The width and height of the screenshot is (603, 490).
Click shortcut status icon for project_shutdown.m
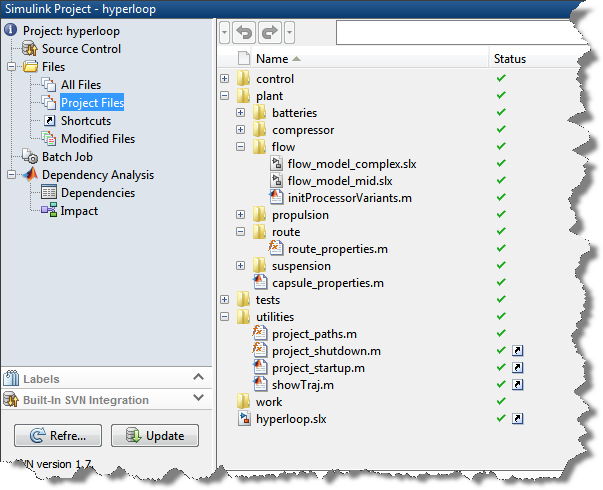tap(518, 351)
